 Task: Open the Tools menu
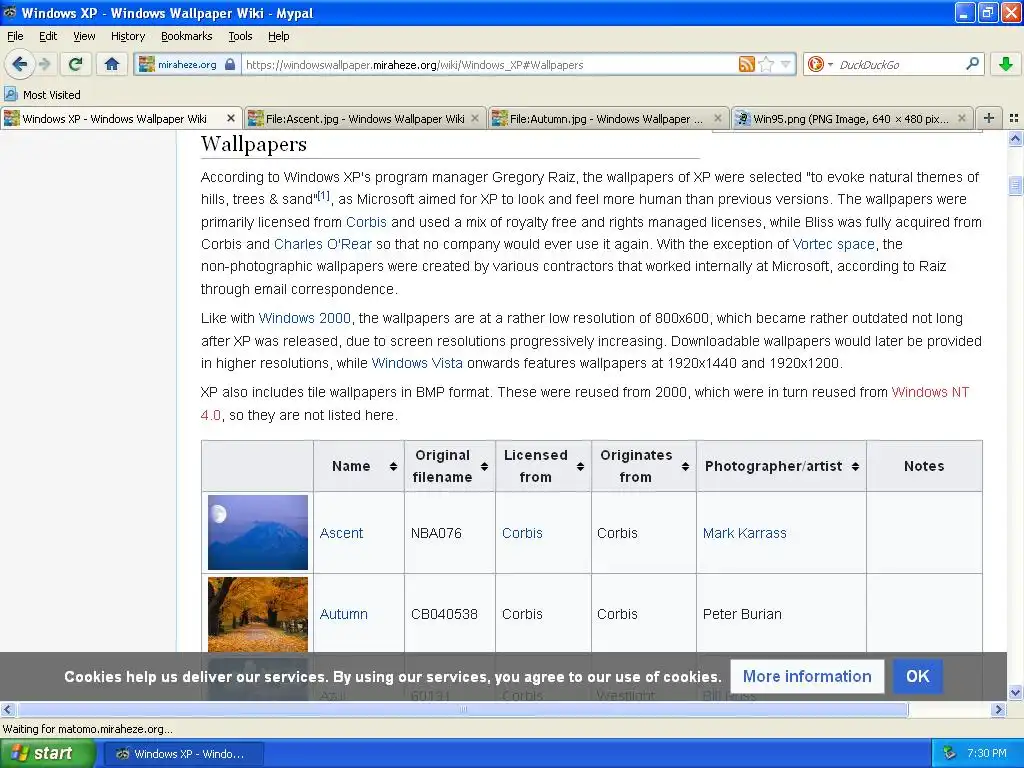pos(240,36)
